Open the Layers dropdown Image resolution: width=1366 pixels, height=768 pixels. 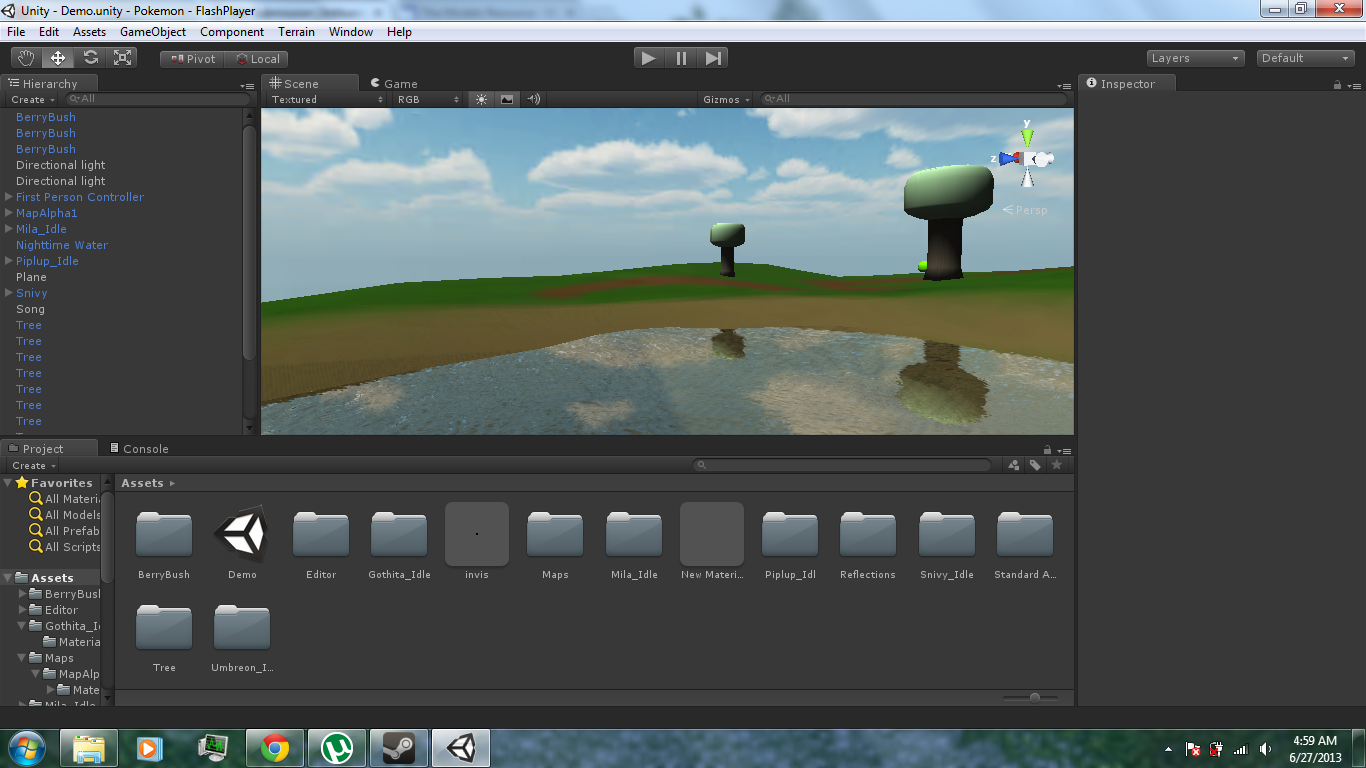coord(1195,58)
